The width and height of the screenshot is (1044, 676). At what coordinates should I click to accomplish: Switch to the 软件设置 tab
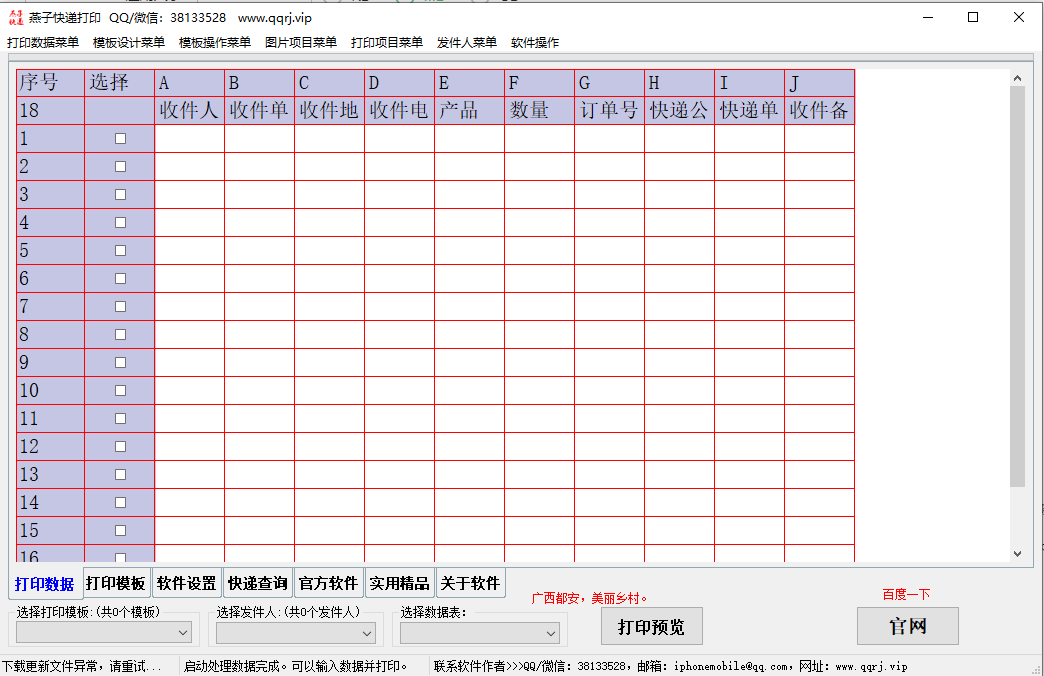pyautogui.click(x=186, y=583)
